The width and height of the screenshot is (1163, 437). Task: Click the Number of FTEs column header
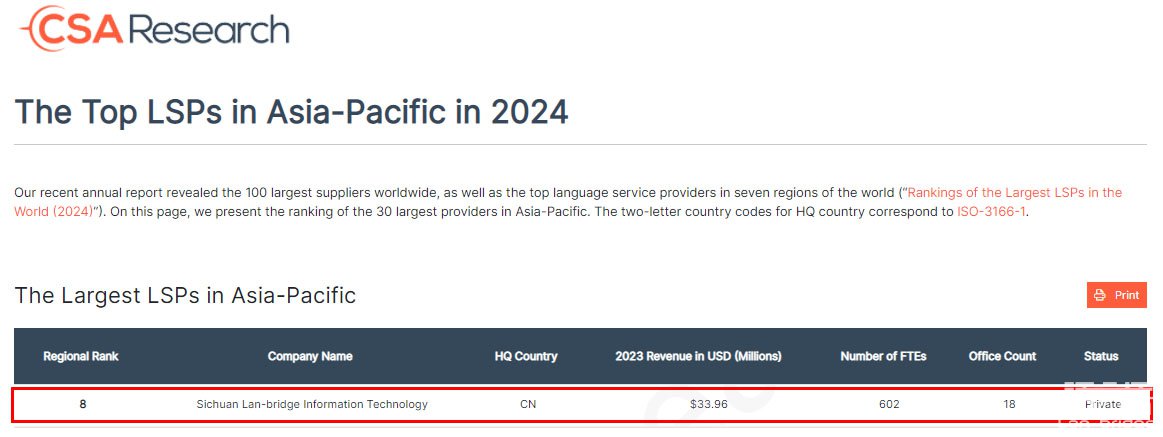[883, 356]
